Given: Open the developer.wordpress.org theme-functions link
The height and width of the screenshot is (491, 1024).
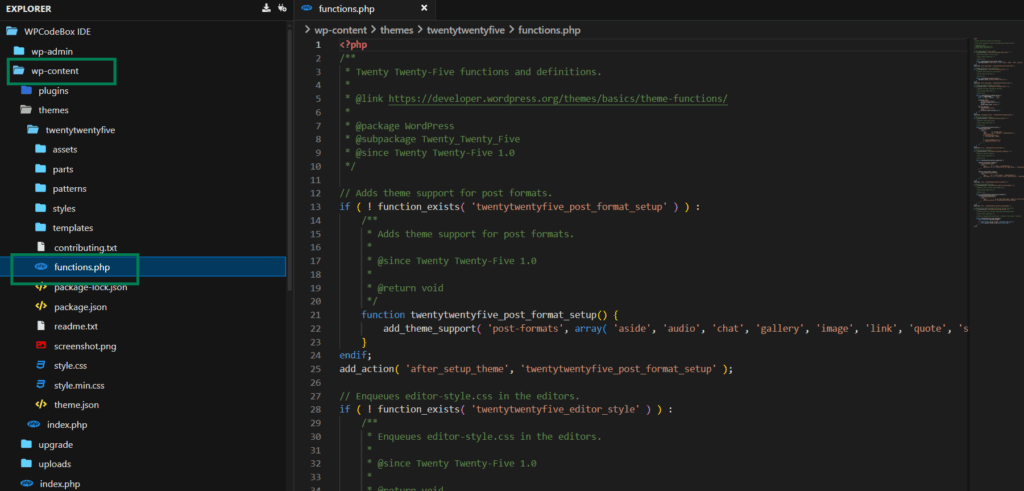Looking at the screenshot, I should pos(558,99).
